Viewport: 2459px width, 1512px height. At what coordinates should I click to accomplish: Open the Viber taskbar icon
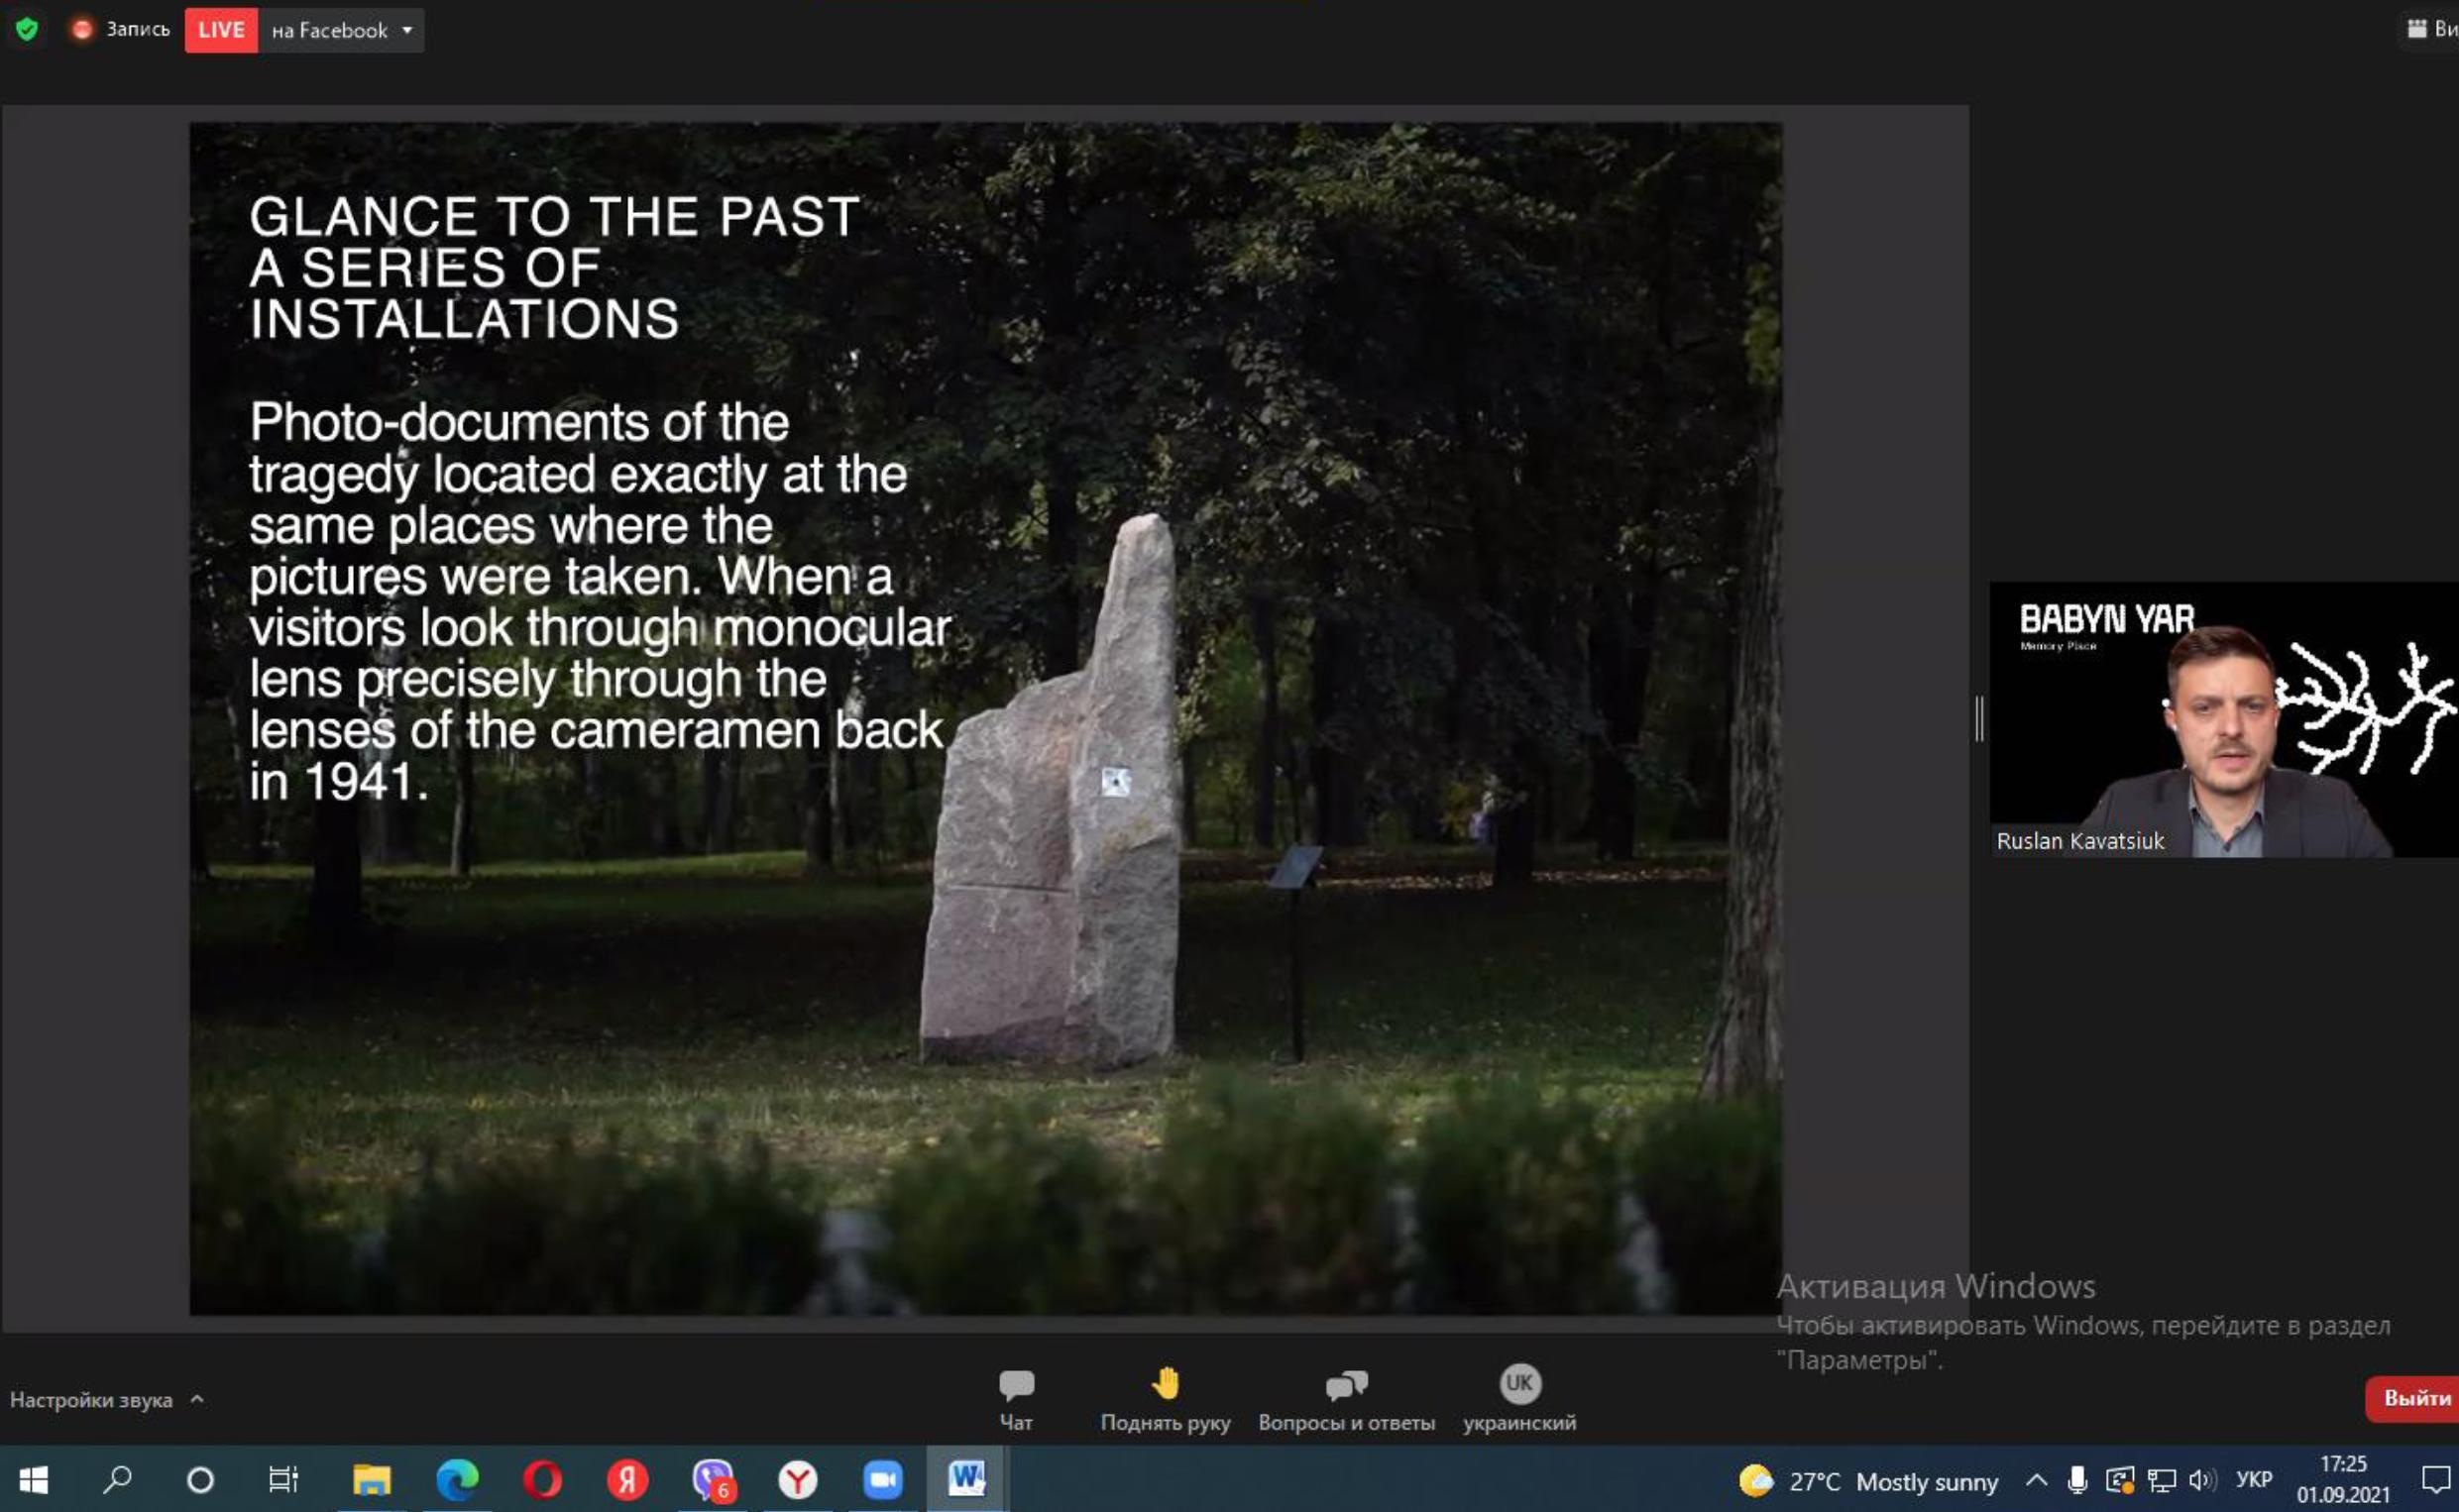(x=712, y=1479)
